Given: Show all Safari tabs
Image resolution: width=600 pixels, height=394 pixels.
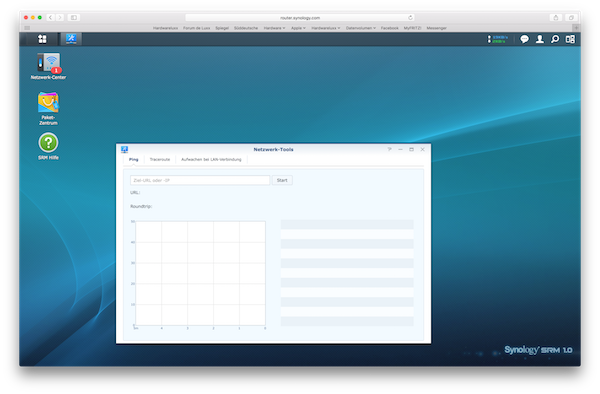Looking at the screenshot, I should [571, 18].
